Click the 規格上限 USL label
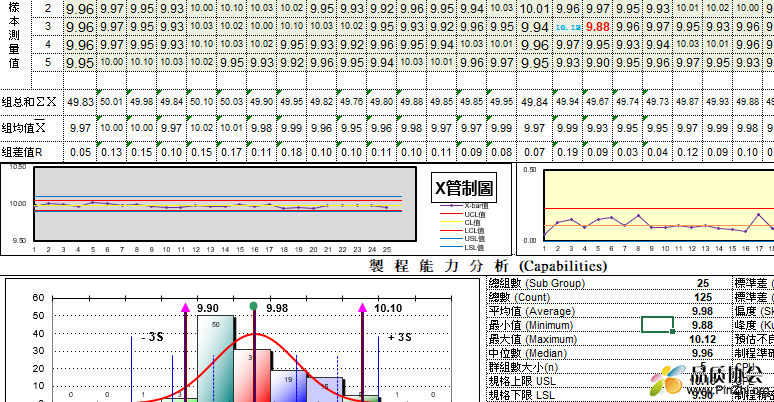This screenshot has width=774, height=402. (522, 381)
